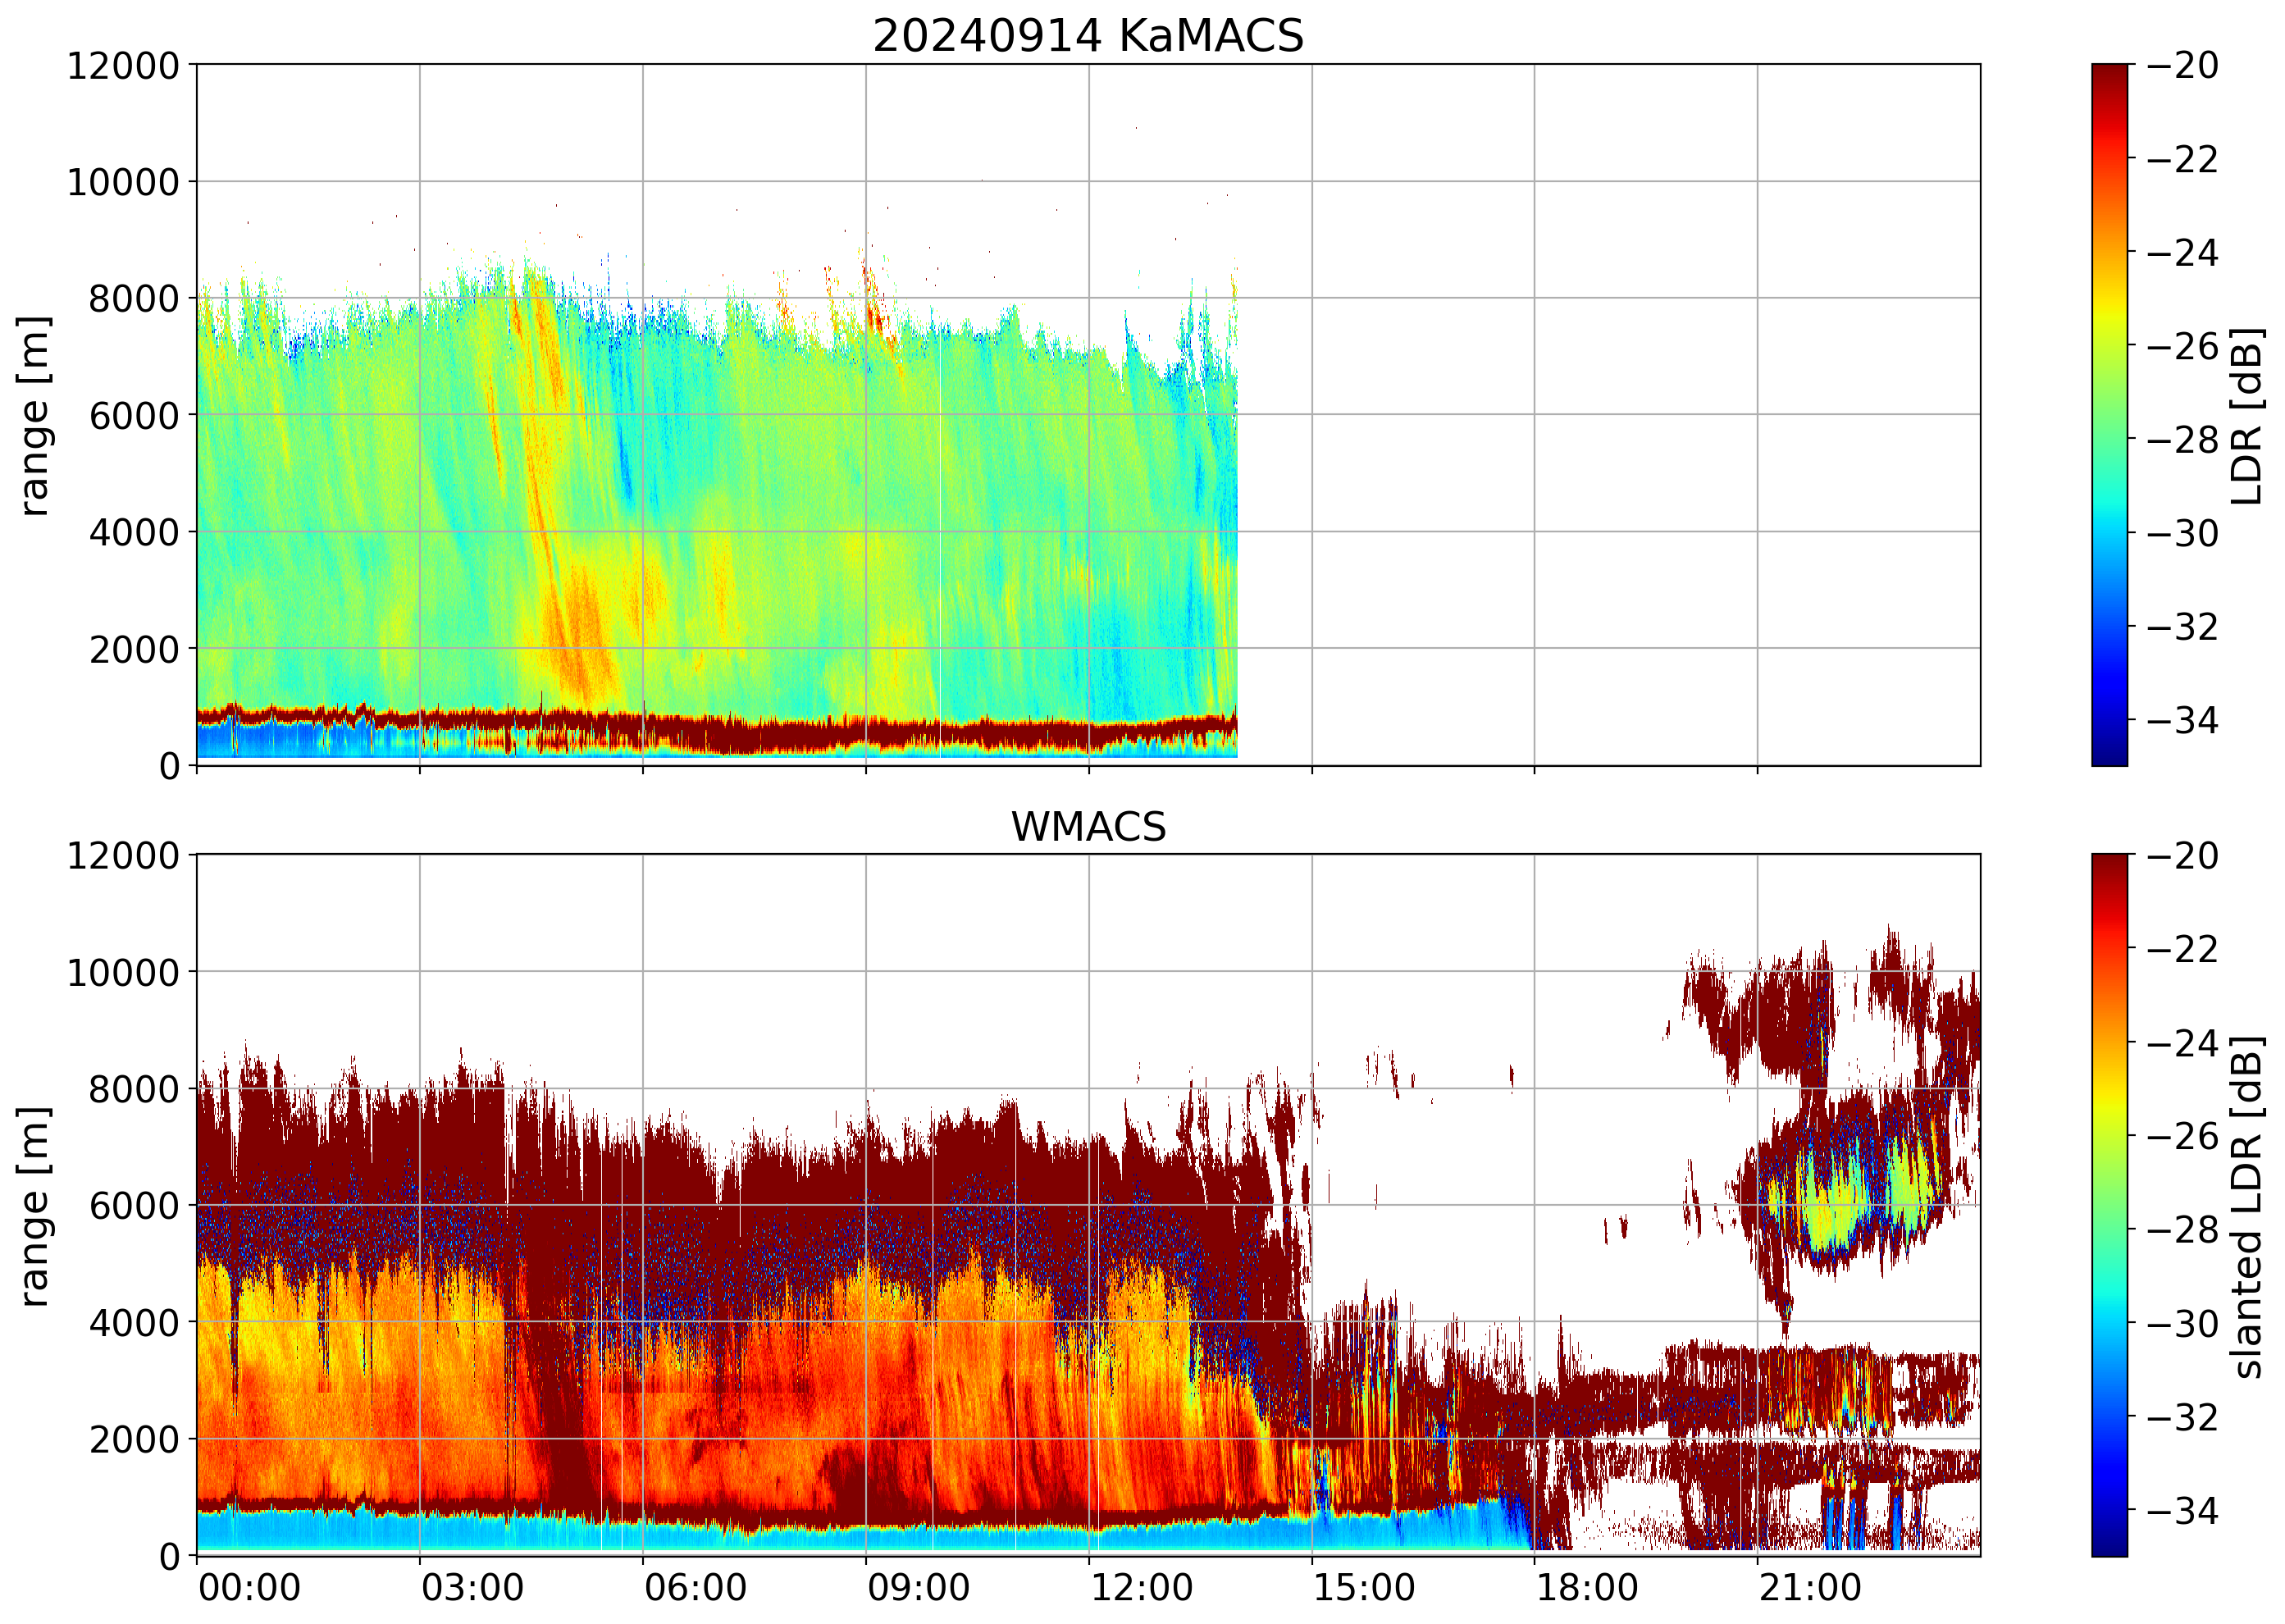Image resolution: width=2285 pixels, height=1624 pixels.
Task: Click the 06:00 time axis label
Action: (695, 1588)
